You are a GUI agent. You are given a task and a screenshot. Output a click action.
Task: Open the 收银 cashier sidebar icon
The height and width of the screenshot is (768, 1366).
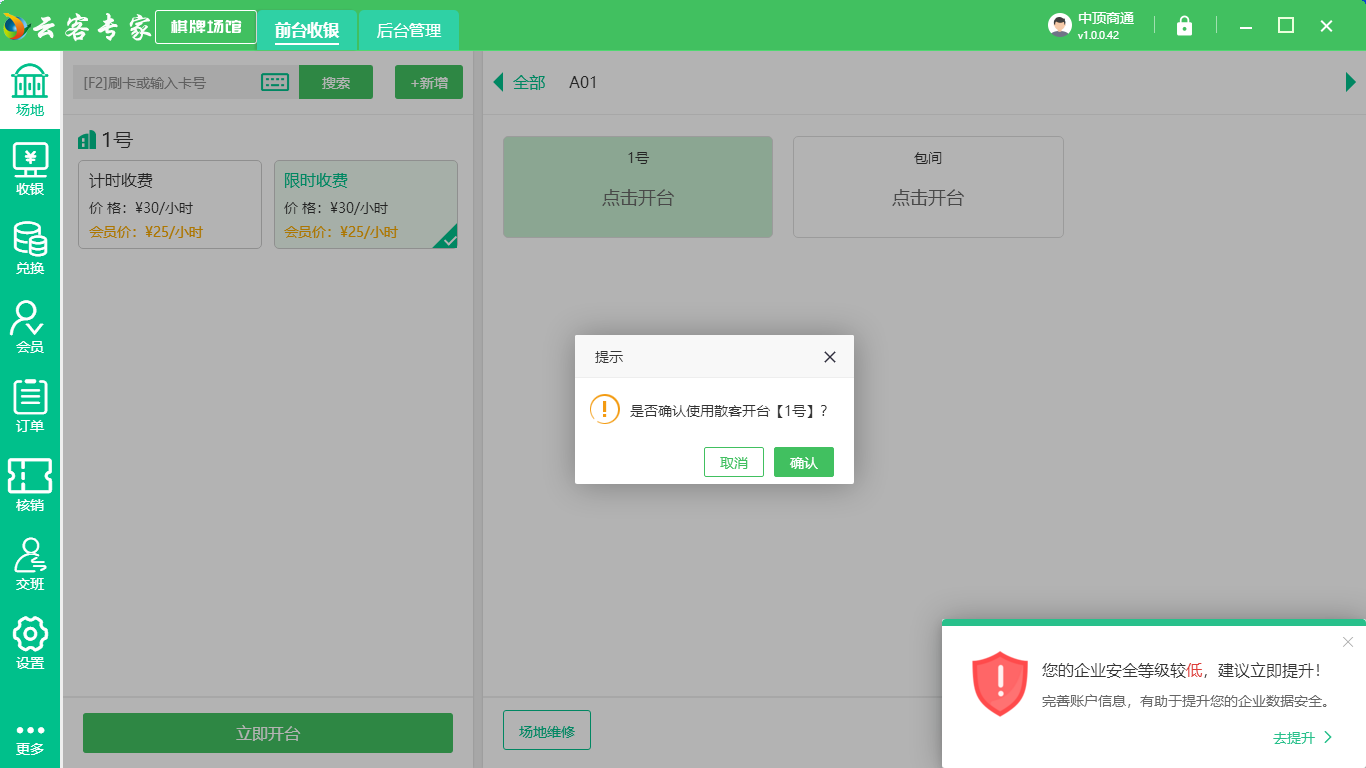[x=30, y=169]
